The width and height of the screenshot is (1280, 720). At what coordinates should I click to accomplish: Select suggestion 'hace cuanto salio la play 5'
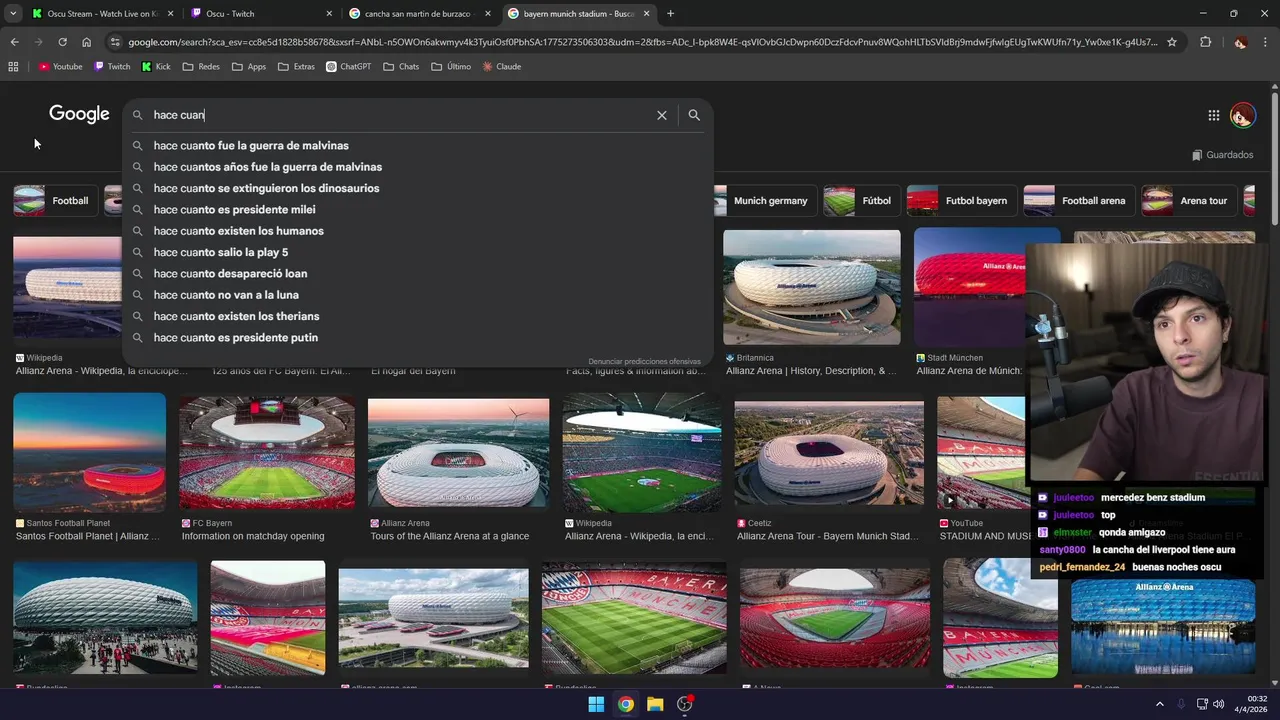pos(417,252)
